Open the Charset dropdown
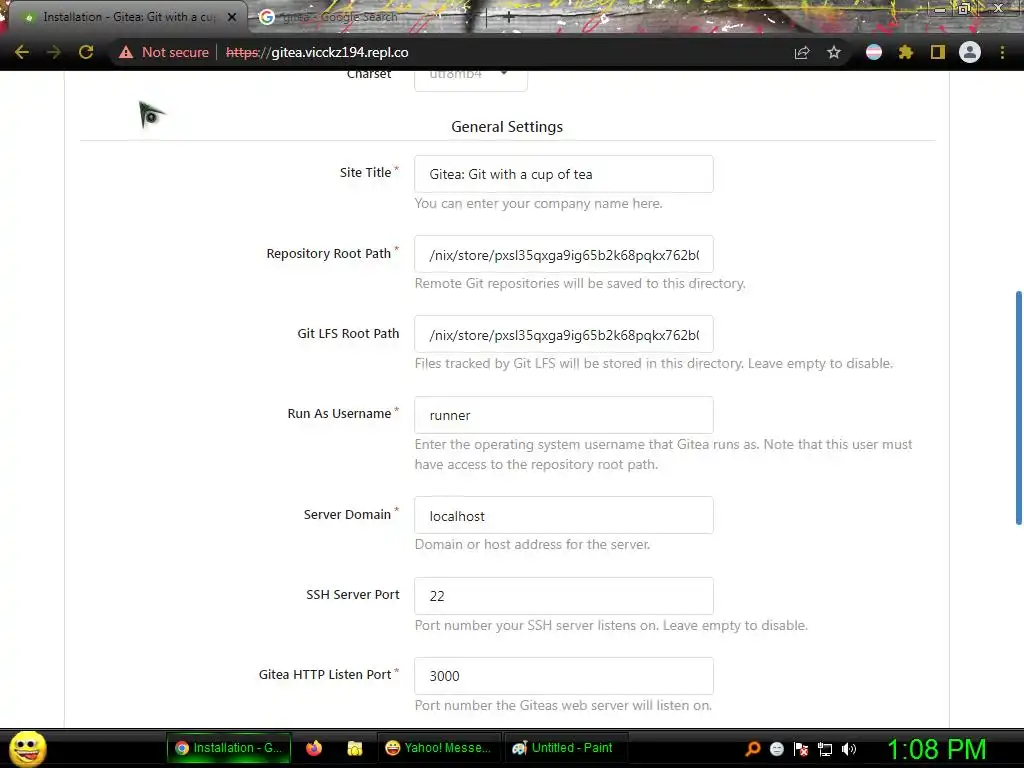Image resolution: width=1024 pixels, height=768 pixels. pos(471,78)
